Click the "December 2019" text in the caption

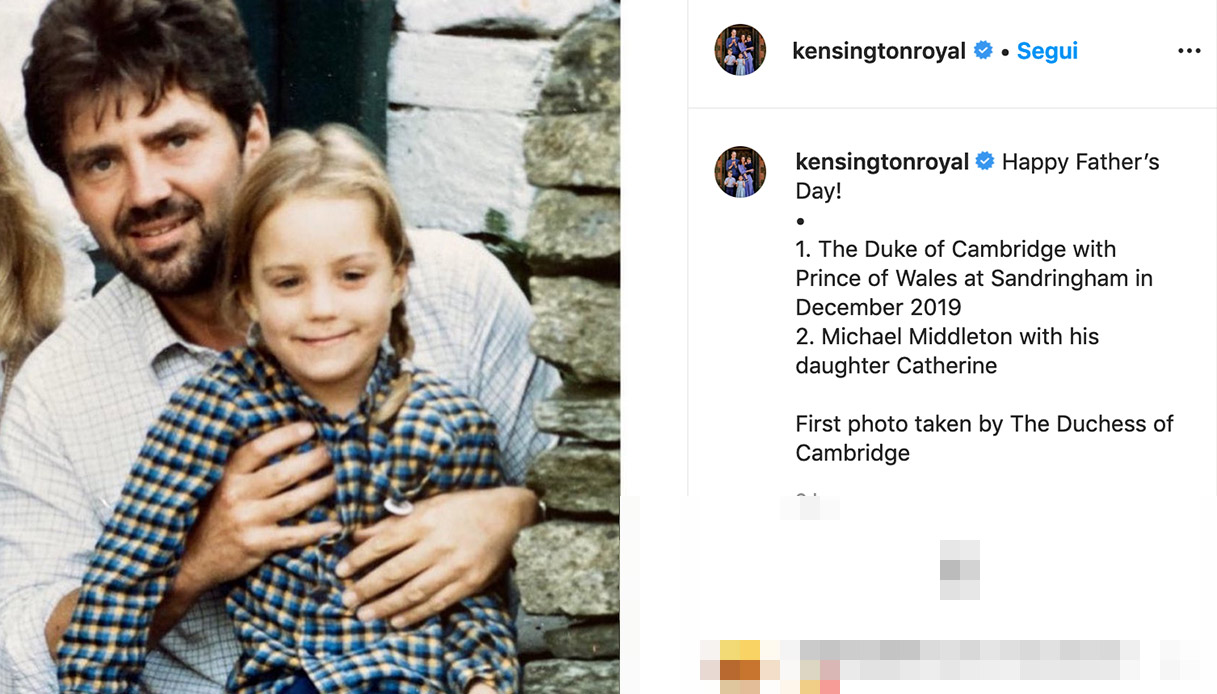(x=878, y=307)
